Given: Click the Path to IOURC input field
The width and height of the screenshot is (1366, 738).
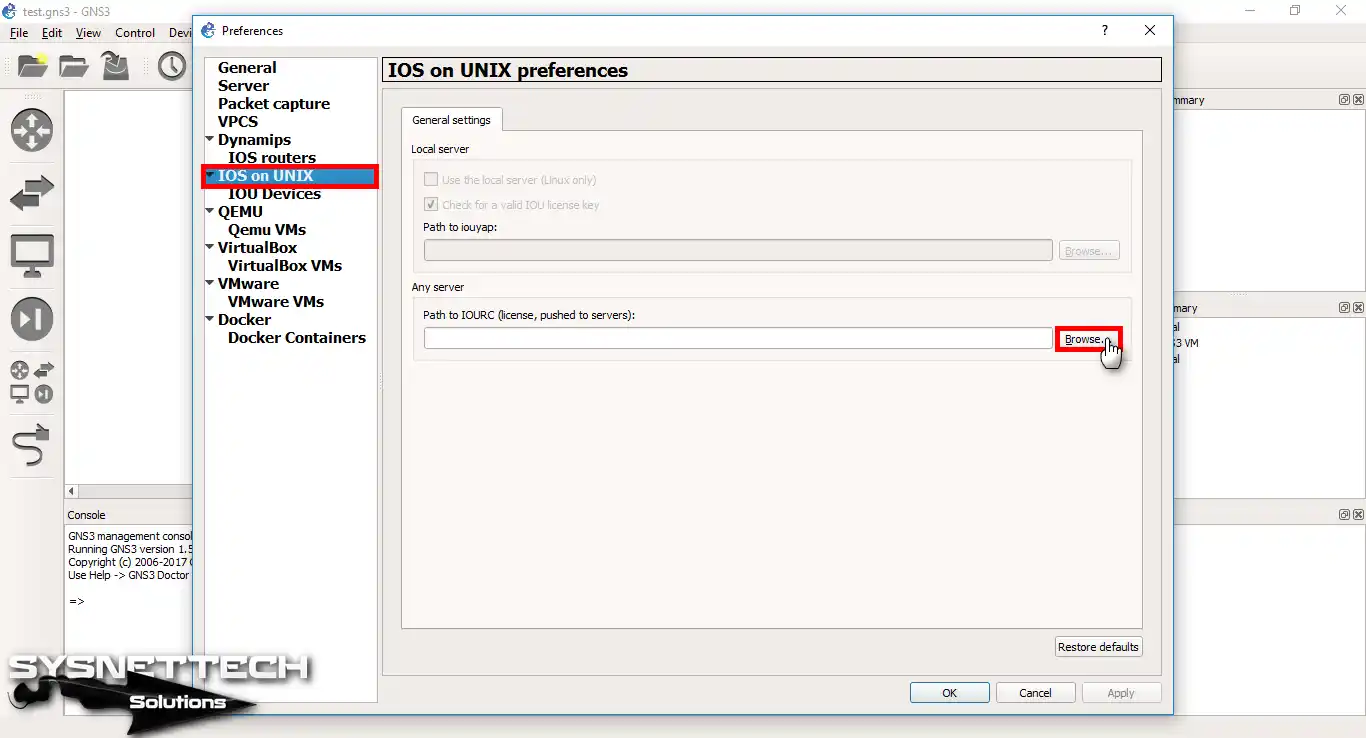Looking at the screenshot, I should pos(738,339).
